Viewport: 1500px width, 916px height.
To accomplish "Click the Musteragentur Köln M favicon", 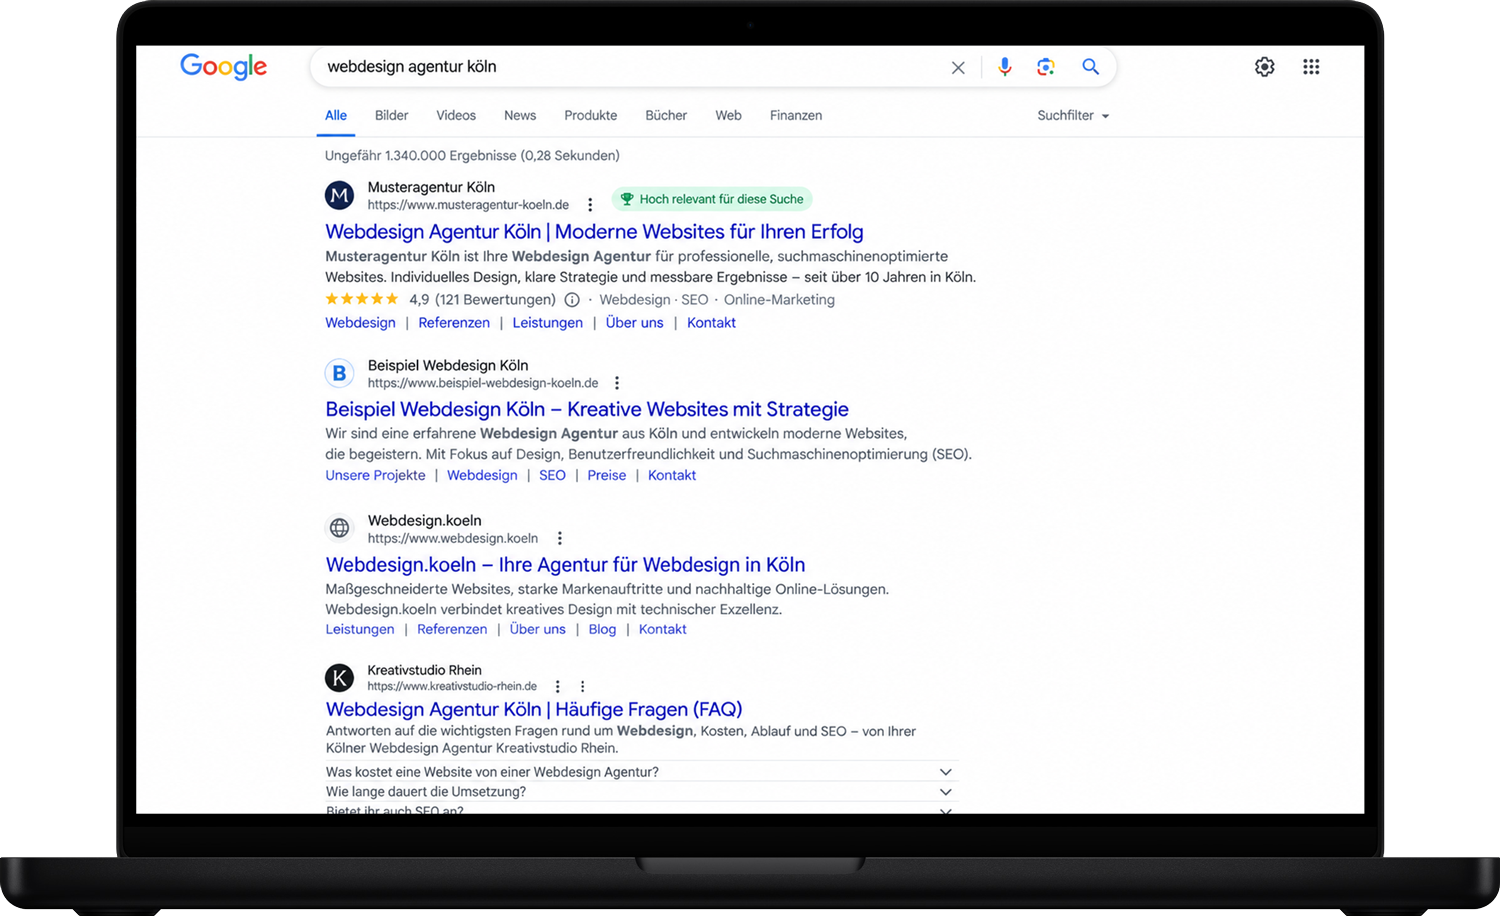I will point(340,195).
